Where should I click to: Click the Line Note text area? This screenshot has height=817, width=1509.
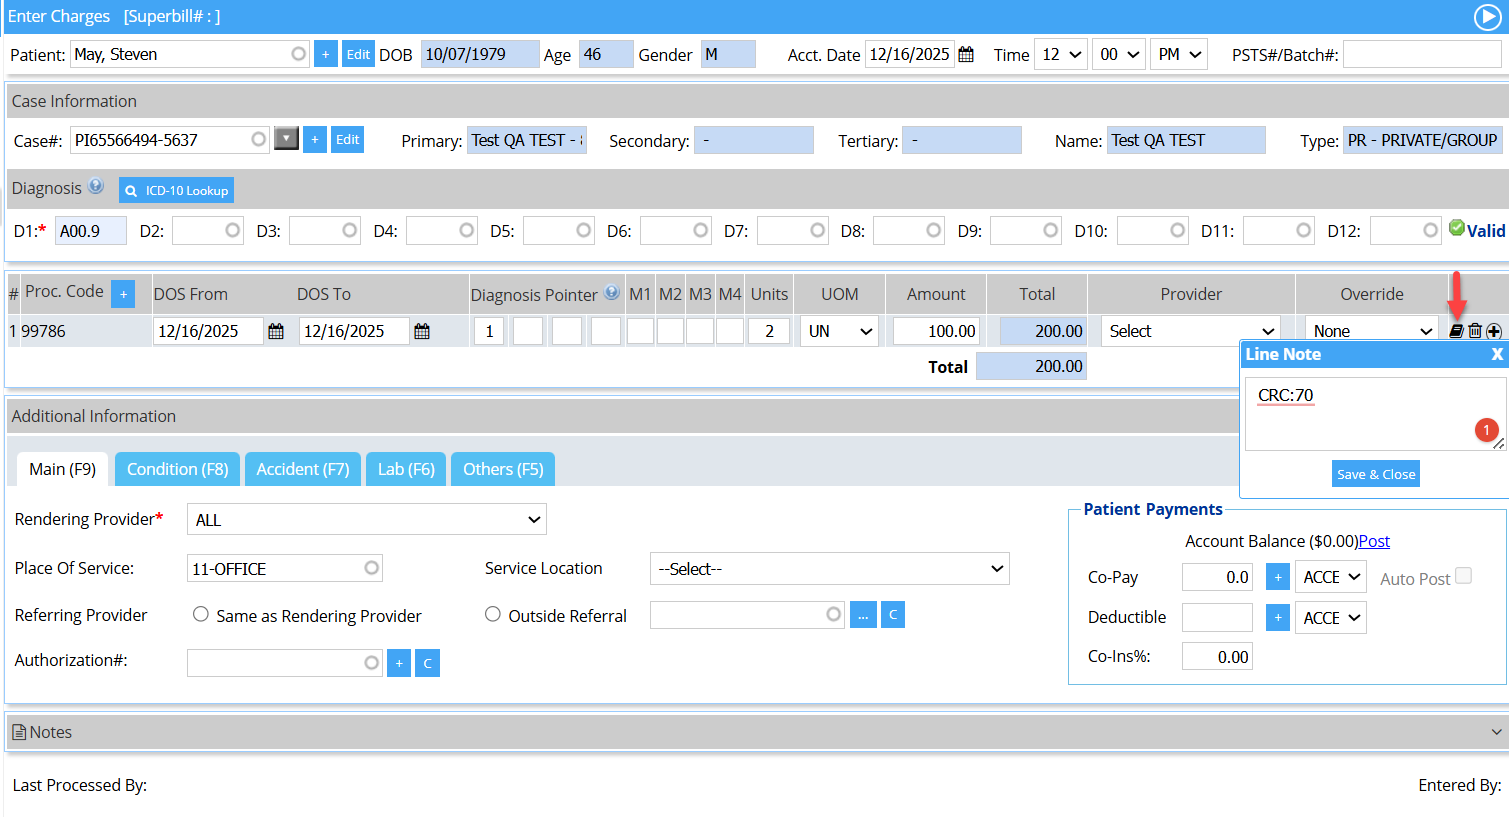click(x=1360, y=413)
